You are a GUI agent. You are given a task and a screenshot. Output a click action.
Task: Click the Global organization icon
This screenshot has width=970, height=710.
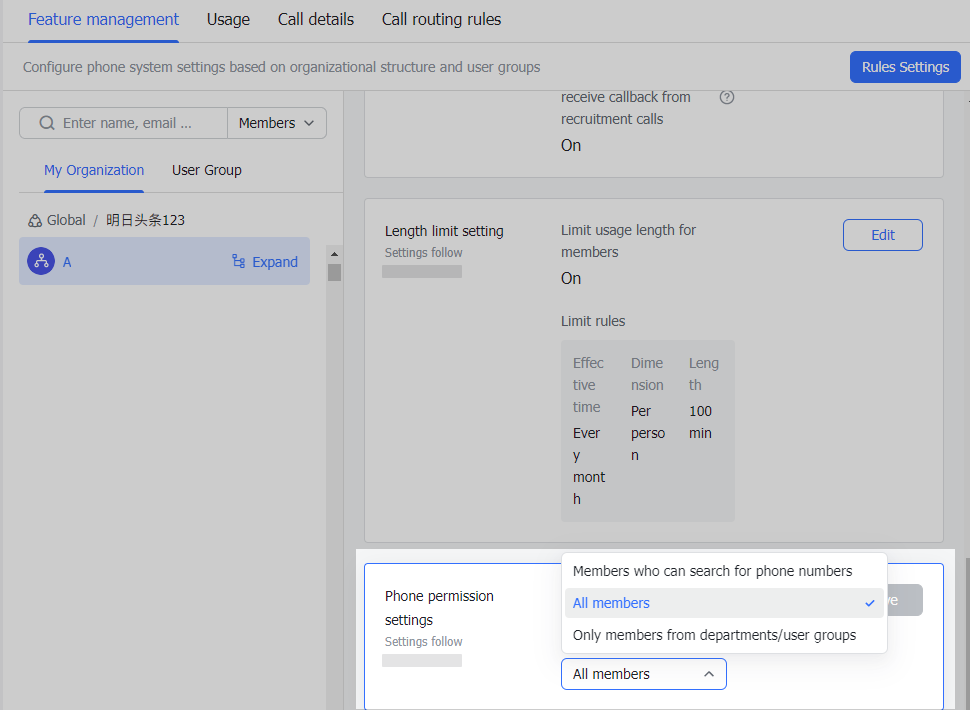29,219
